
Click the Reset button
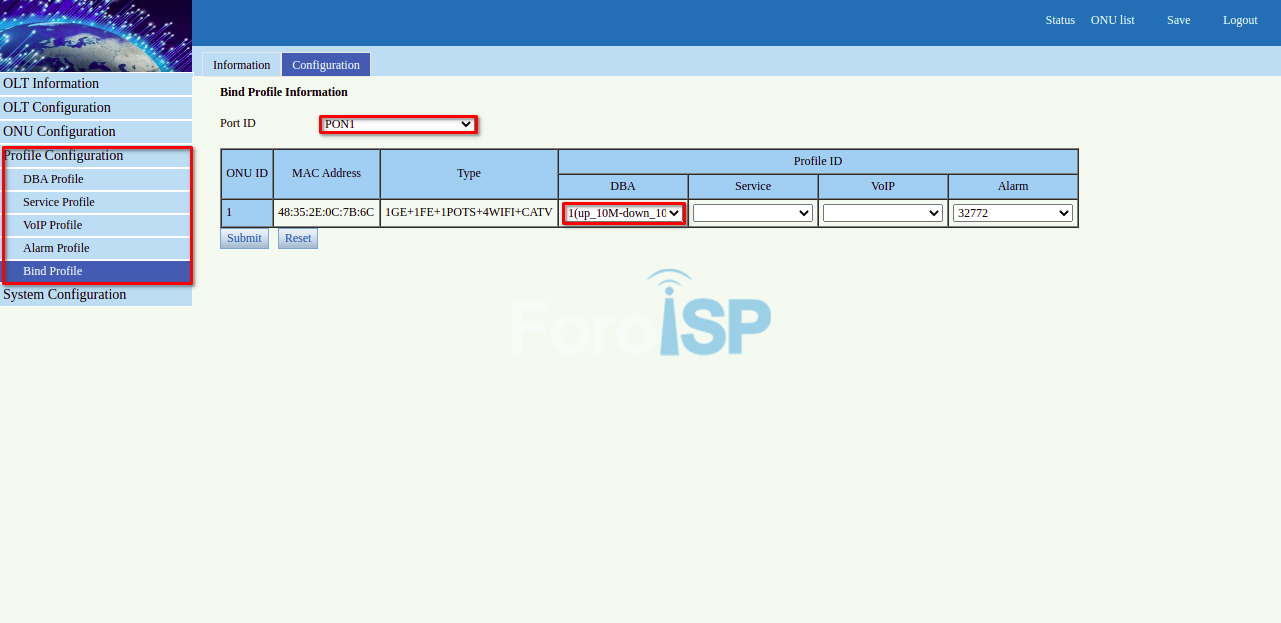pyautogui.click(x=298, y=238)
